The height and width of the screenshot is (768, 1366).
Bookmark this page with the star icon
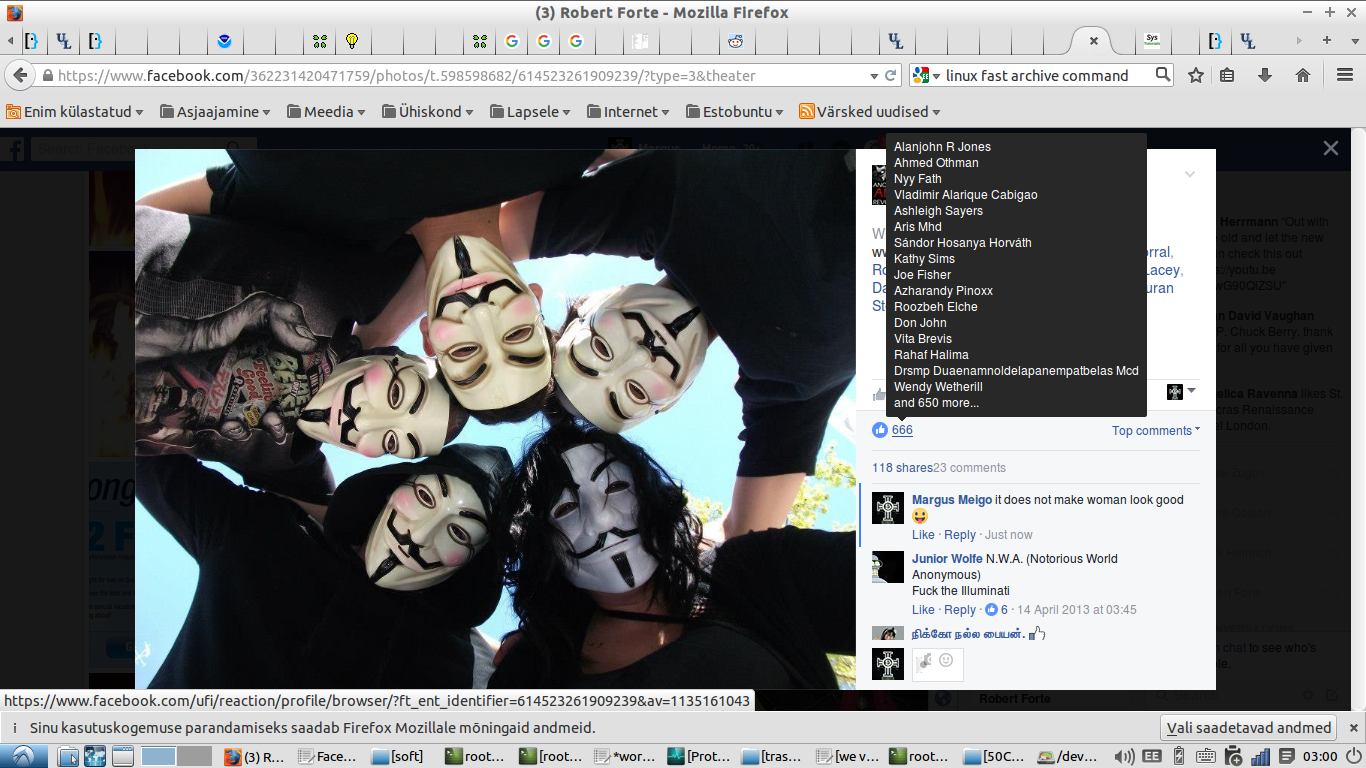(x=1195, y=75)
